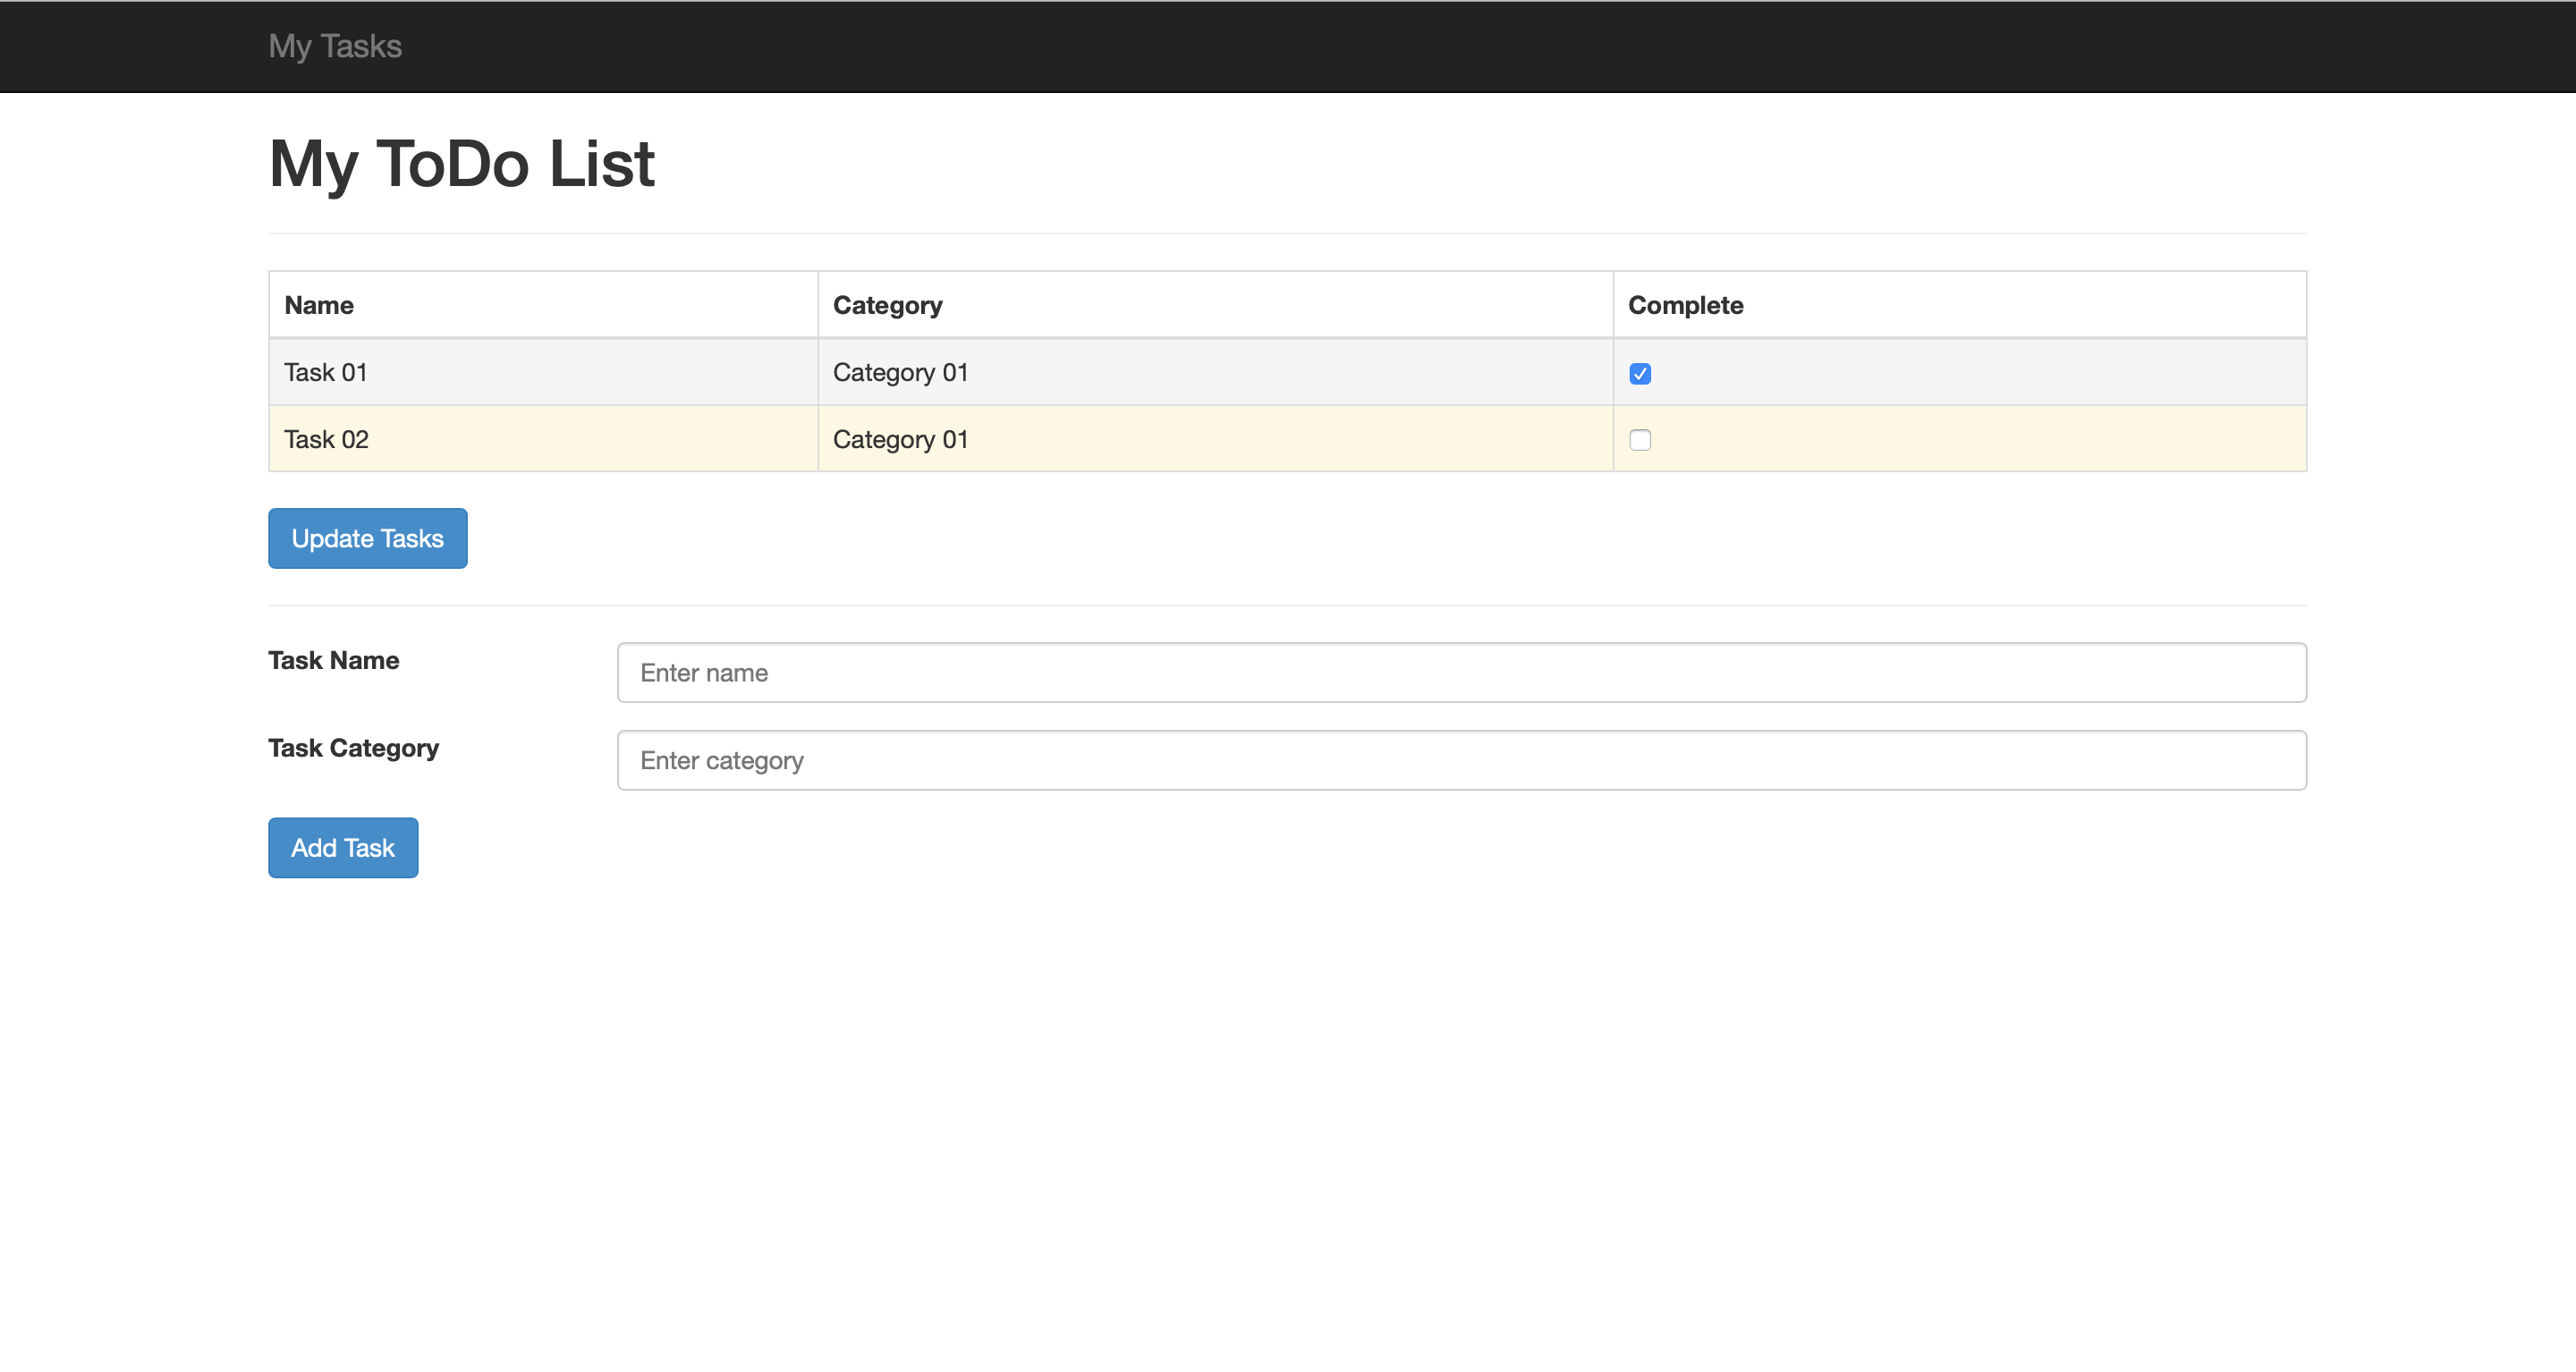
Task: Click the Task Name form label
Action: pos(333,661)
